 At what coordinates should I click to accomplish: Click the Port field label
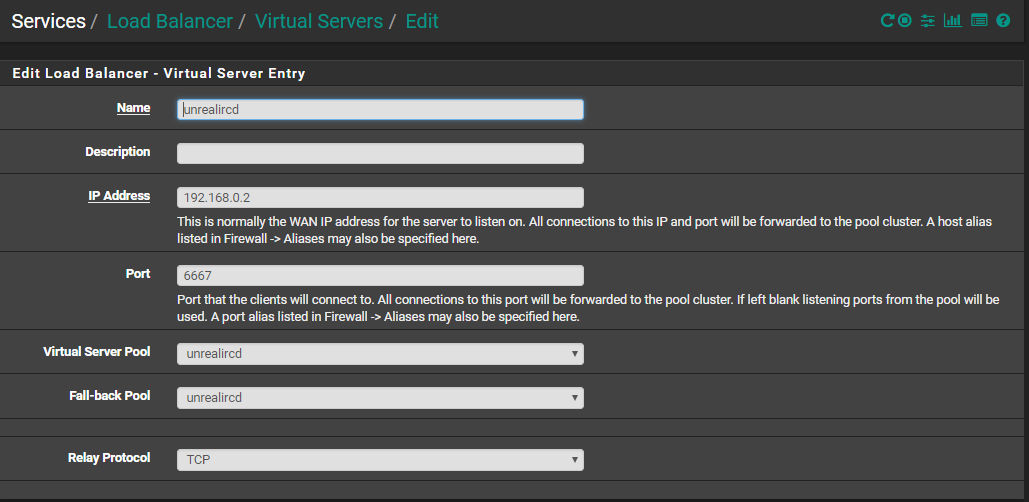point(137,274)
